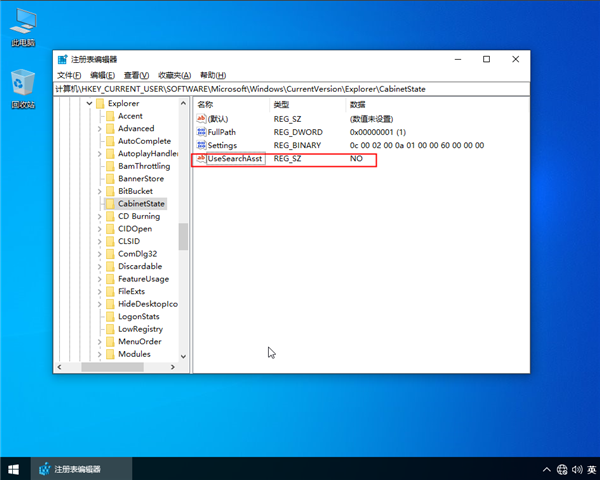Click the FullPath DWORD value icon
The height and width of the screenshot is (480, 600).
[x=201, y=132]
